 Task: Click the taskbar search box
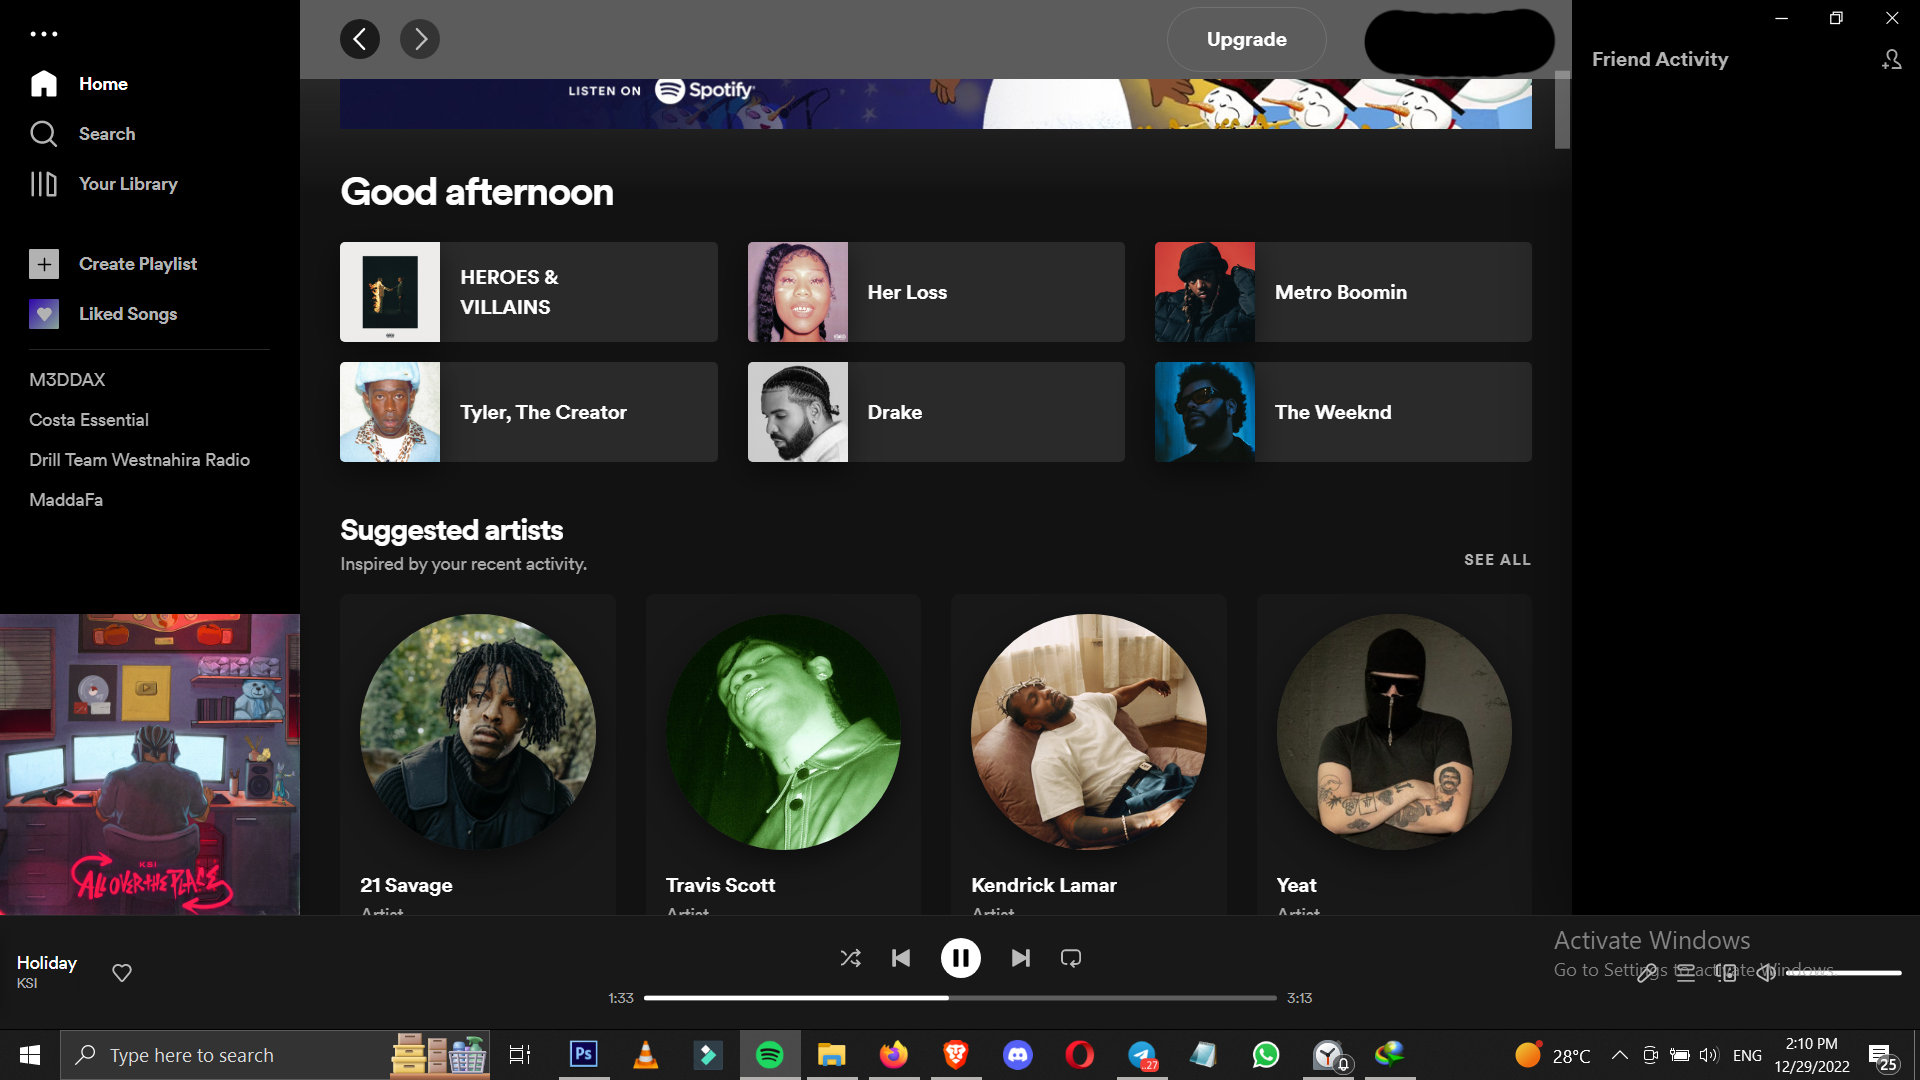pos(275,1055)
